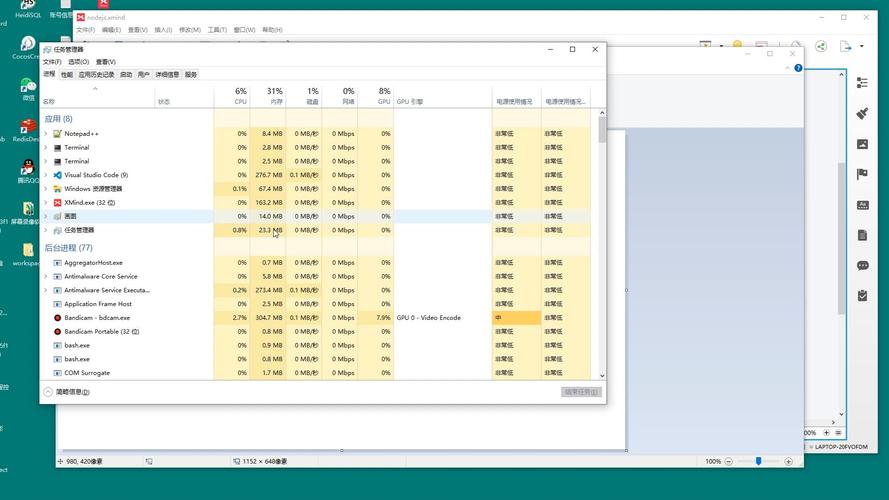Viewport: 889px width, 500px height.
Task: Switch to the 应用历史记录 tab
Action: (x=96, y=75)
